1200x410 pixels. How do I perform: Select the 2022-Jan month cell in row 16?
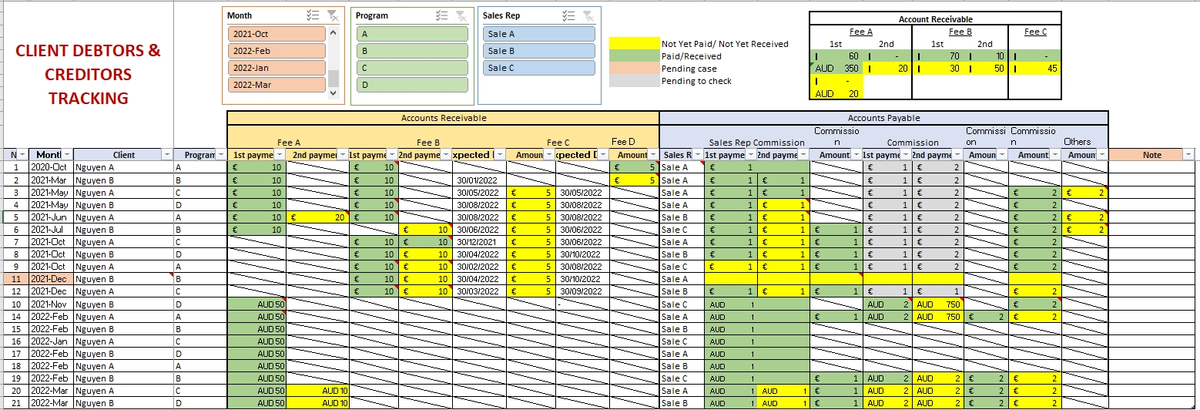(x=50, y=342)
